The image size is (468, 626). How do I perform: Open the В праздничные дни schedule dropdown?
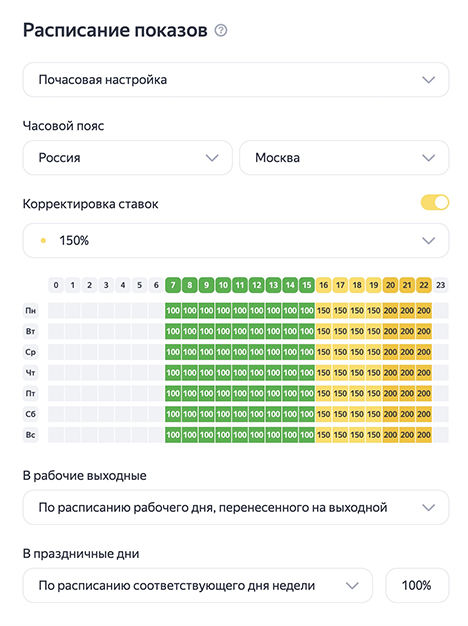(198, 586)
